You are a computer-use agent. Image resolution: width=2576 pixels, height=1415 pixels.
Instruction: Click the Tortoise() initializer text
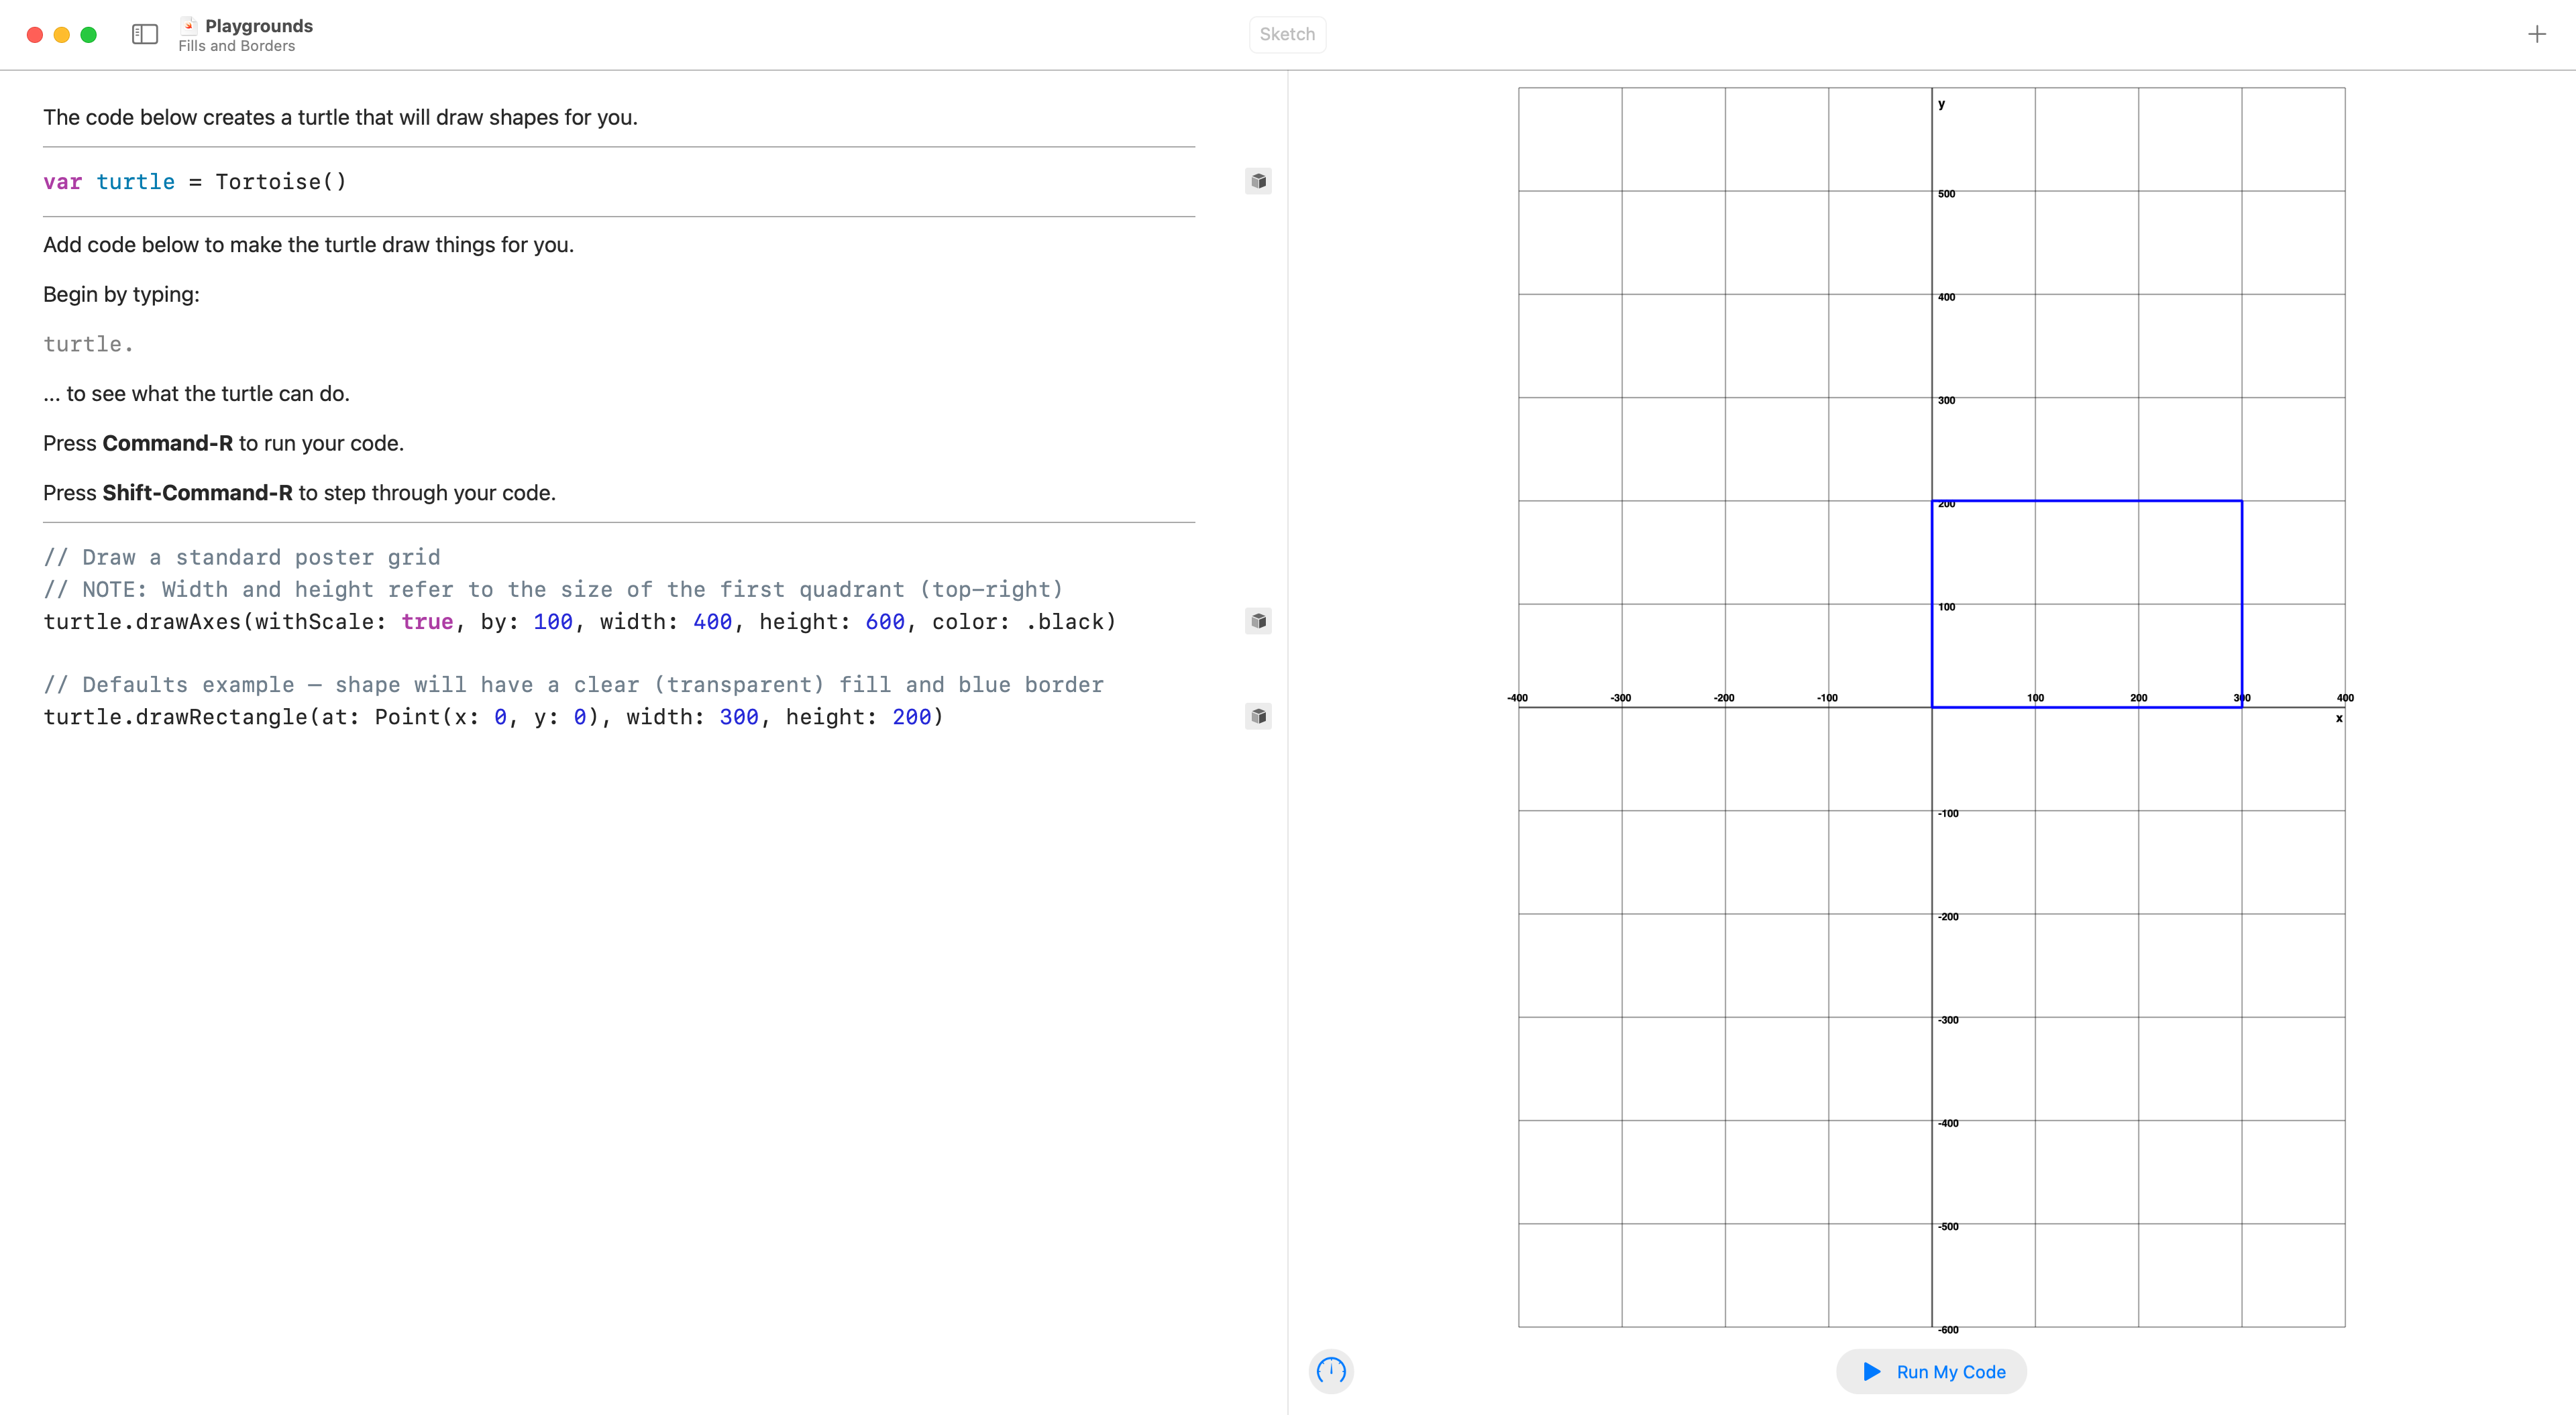281,182
